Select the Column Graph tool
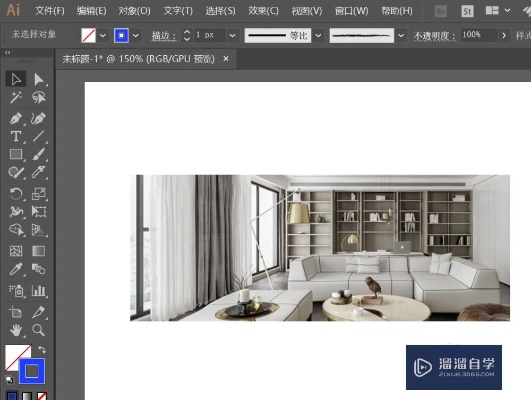The height and width of the screenshot is (400, 531). [x=39, y=291]
